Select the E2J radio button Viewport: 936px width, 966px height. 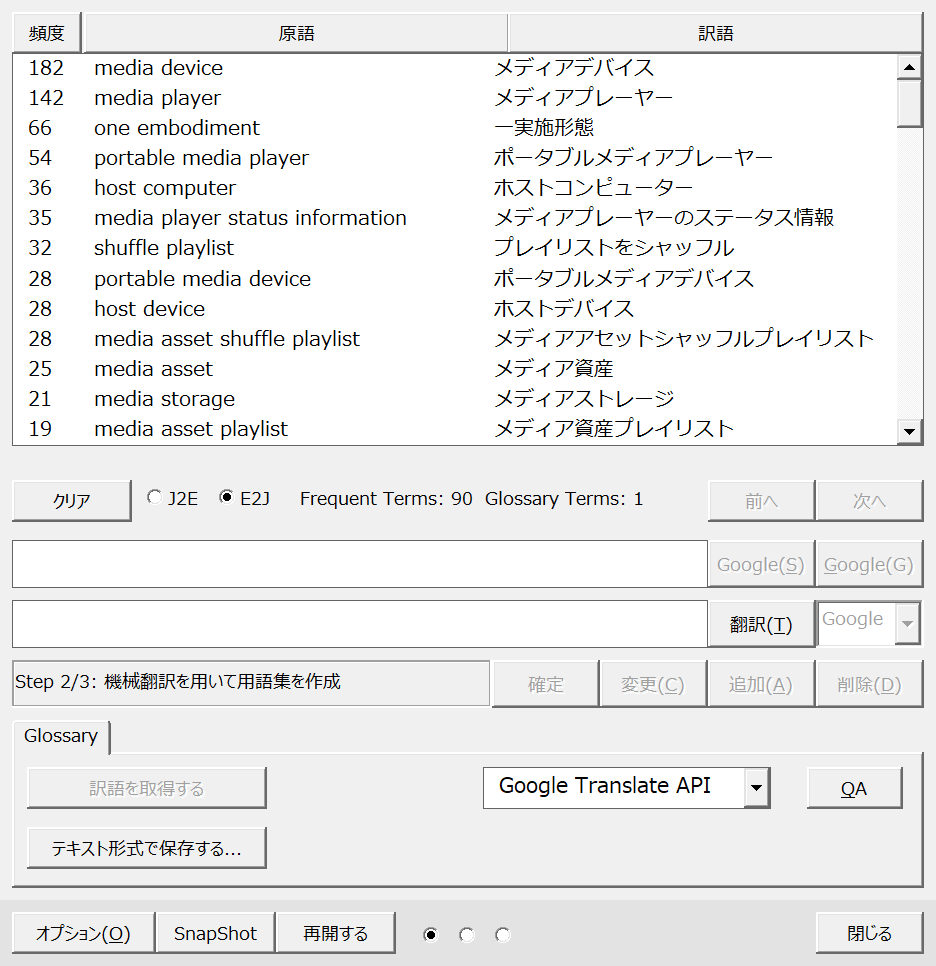pyautogui.click(x=226, y=497)
